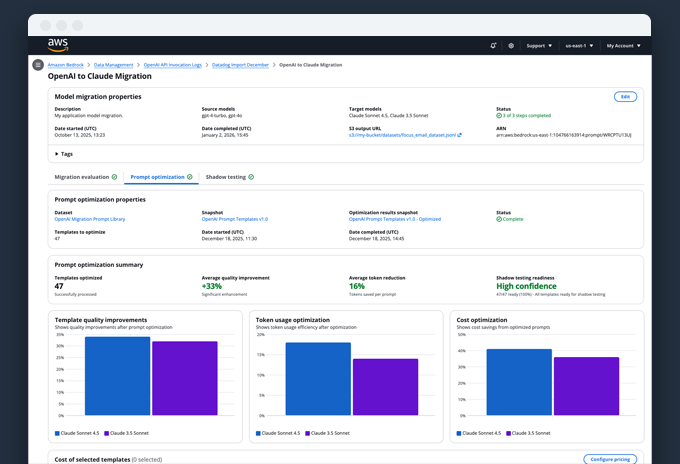Image resolution: width=680 pixels, height=464 pixels.
Task: Open the My Account dropdown
Action: tap(624, 45)
